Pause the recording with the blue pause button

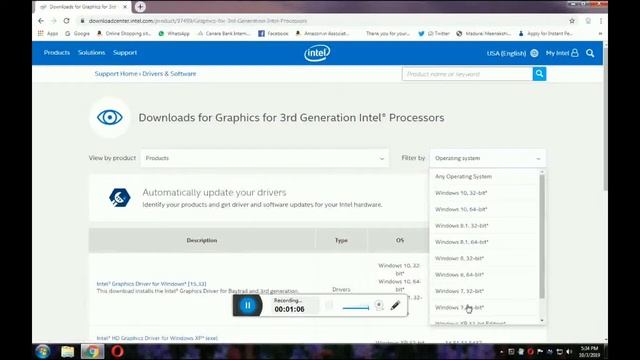pos(247,305)
